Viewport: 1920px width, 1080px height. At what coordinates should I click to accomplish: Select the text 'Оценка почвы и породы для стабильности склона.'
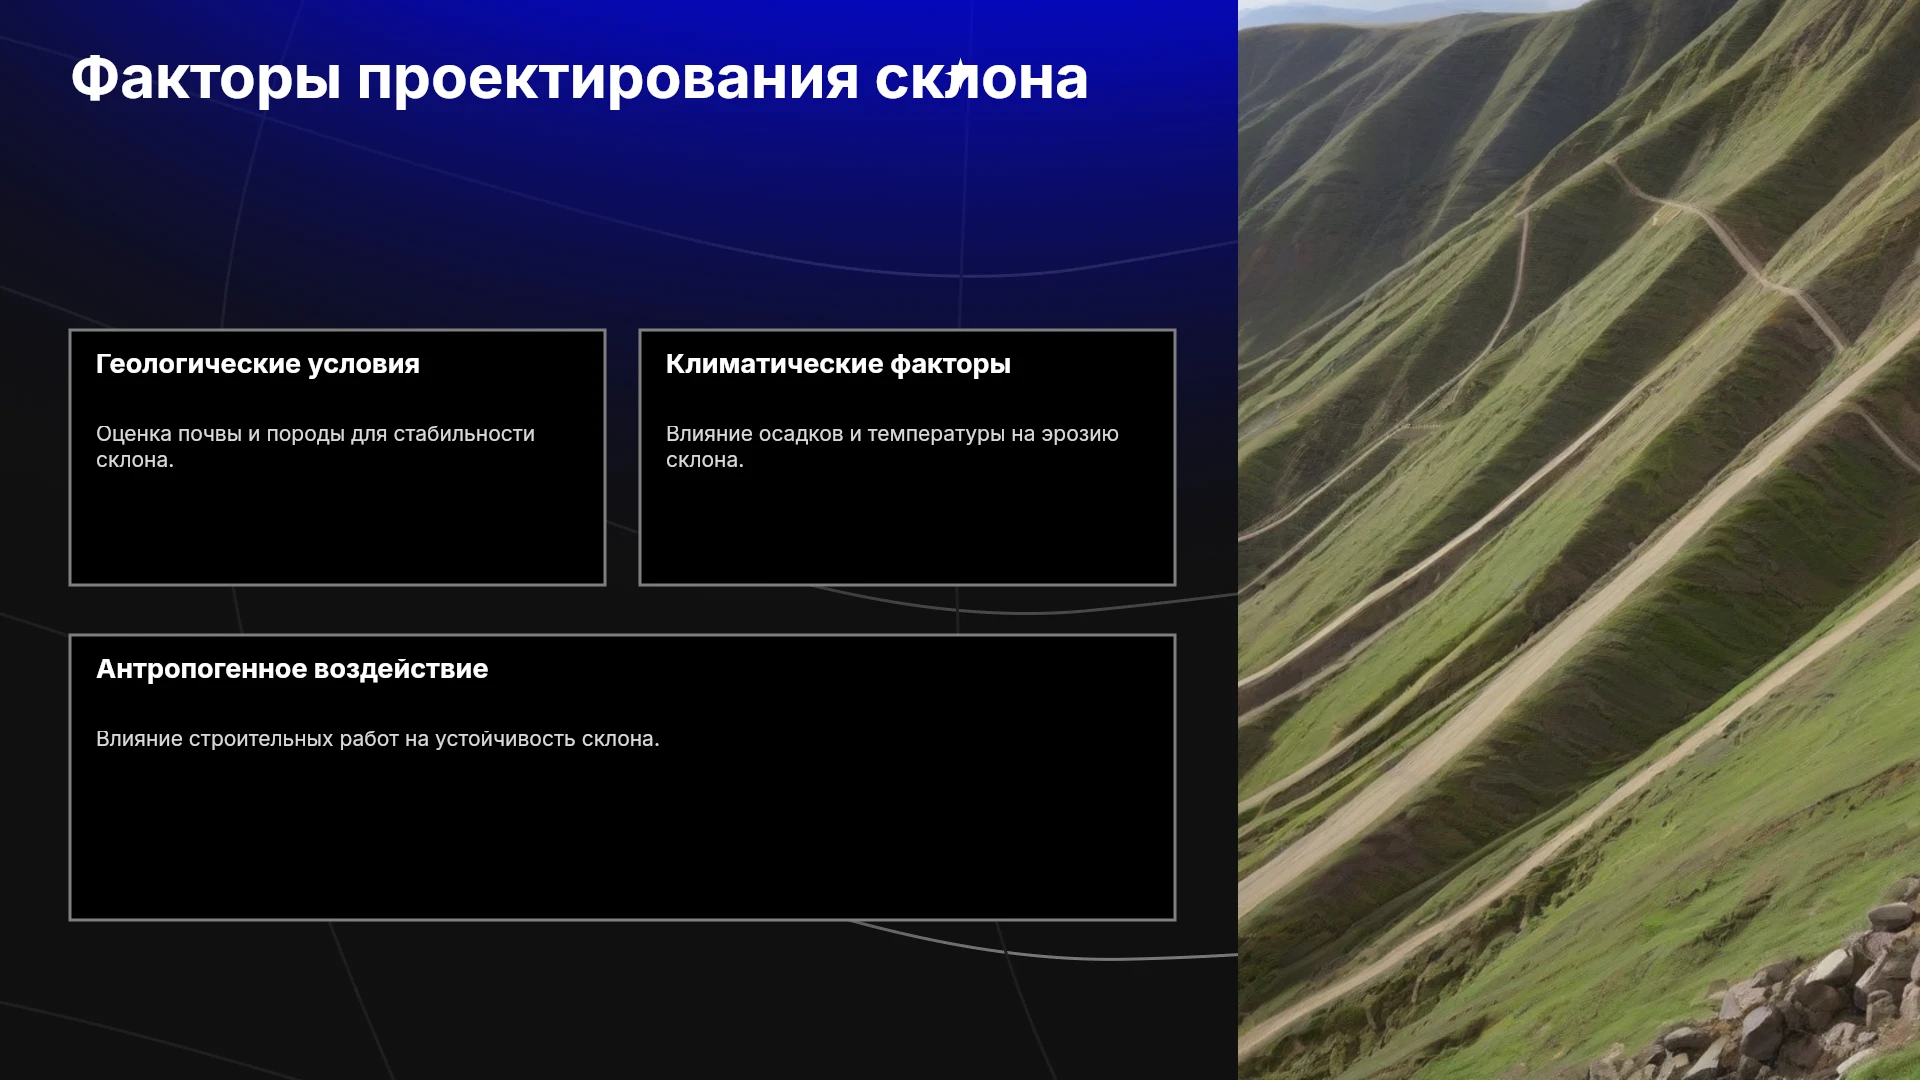315,447
